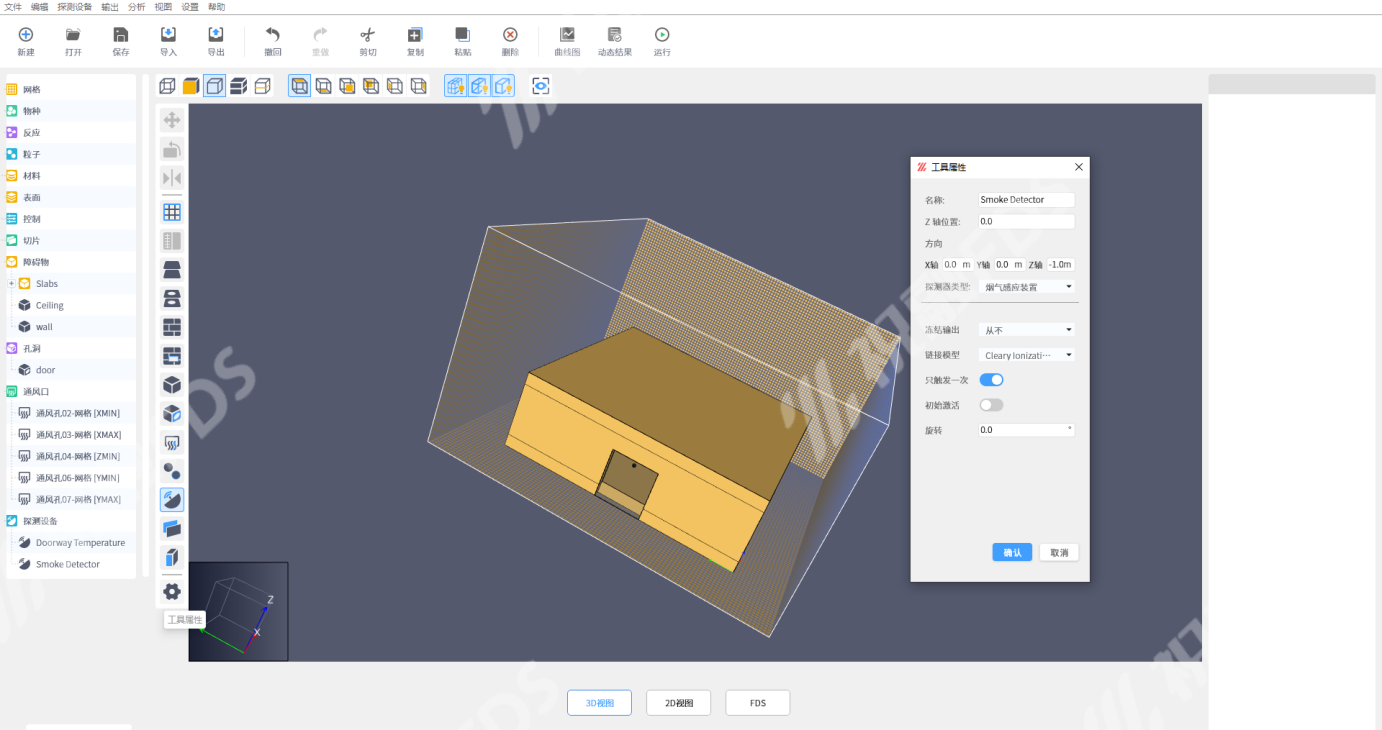This screenshot has height=730, width=1382.
Task: Open the 编辑 menu
Action: point(39,6)
